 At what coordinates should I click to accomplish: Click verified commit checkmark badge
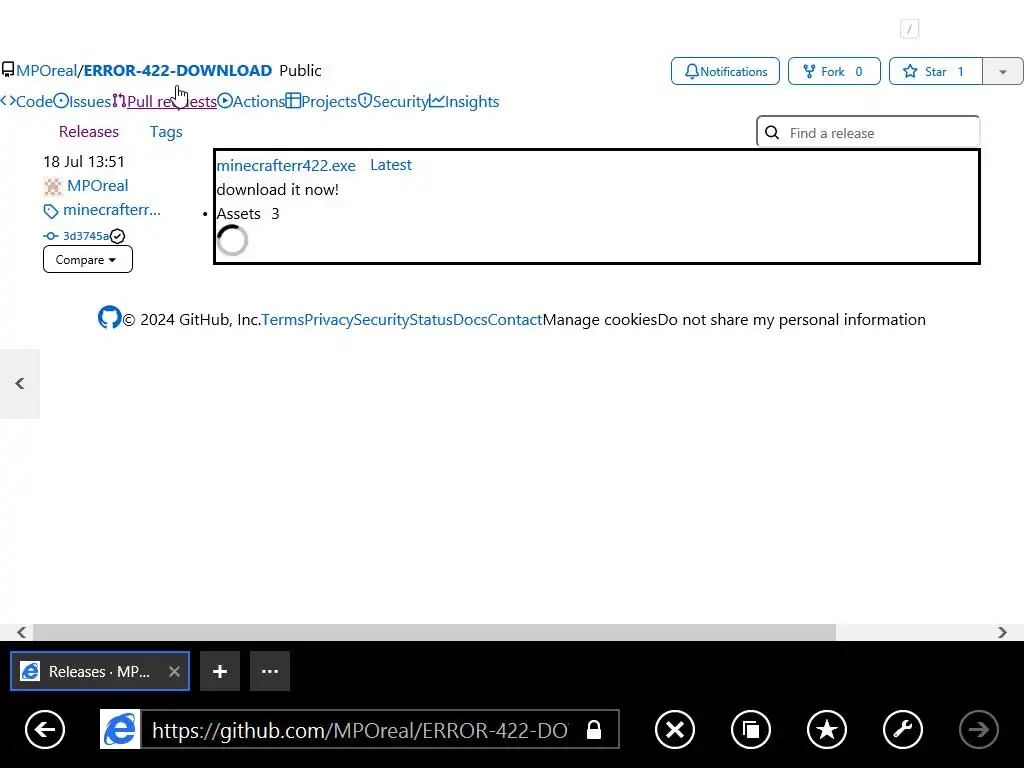click(118, 236)
